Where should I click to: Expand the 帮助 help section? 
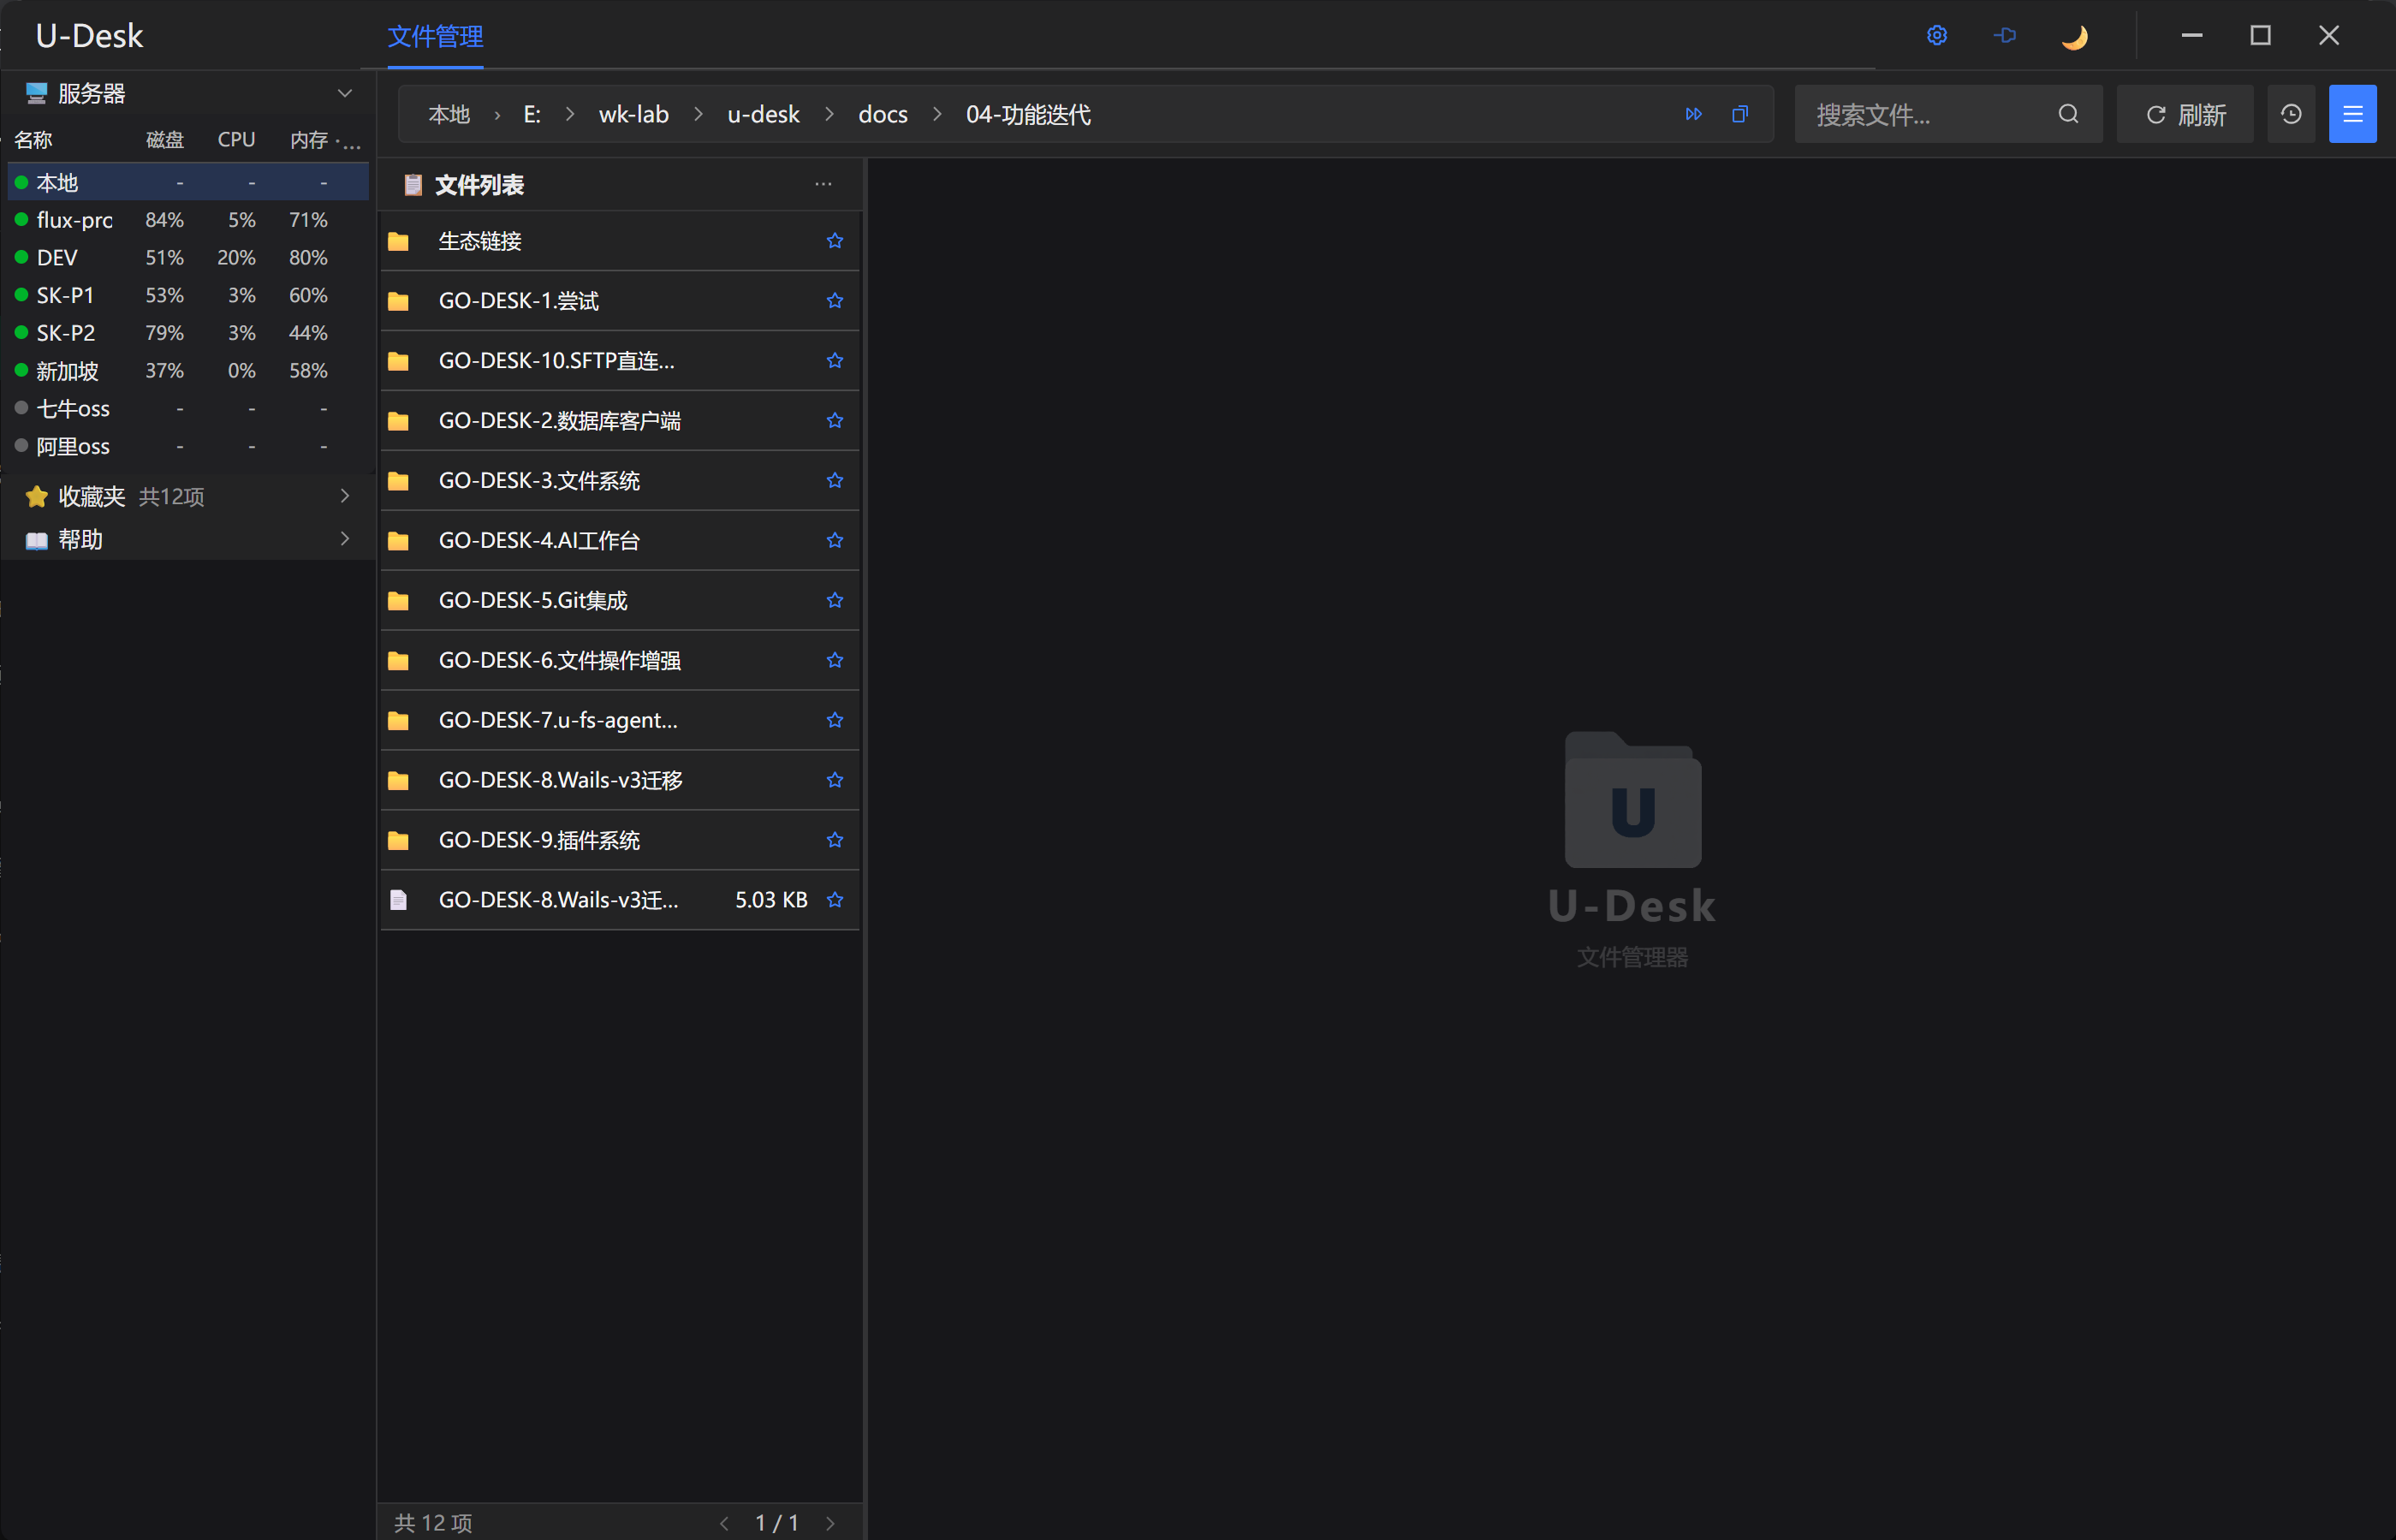tap(345, 539)
